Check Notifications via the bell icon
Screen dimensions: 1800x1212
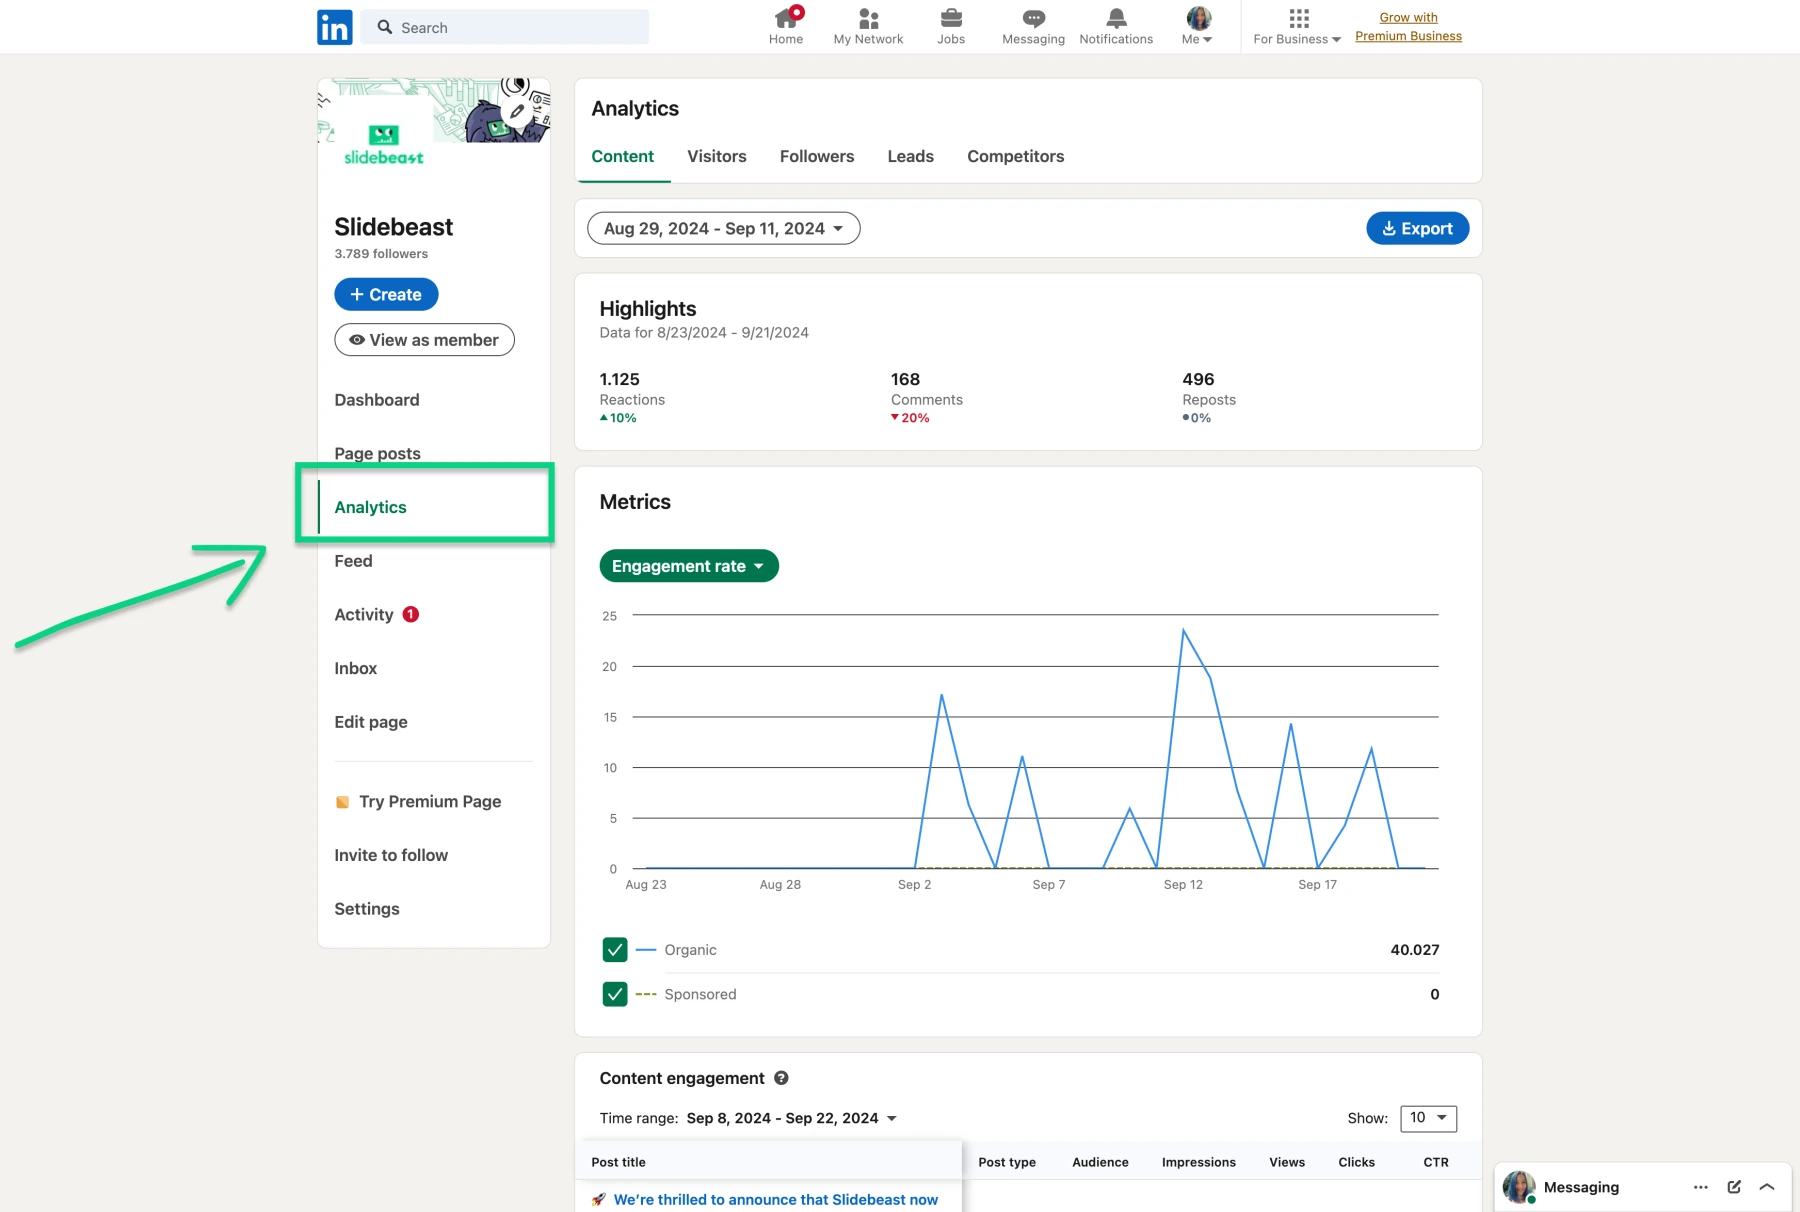point(1115,18)
